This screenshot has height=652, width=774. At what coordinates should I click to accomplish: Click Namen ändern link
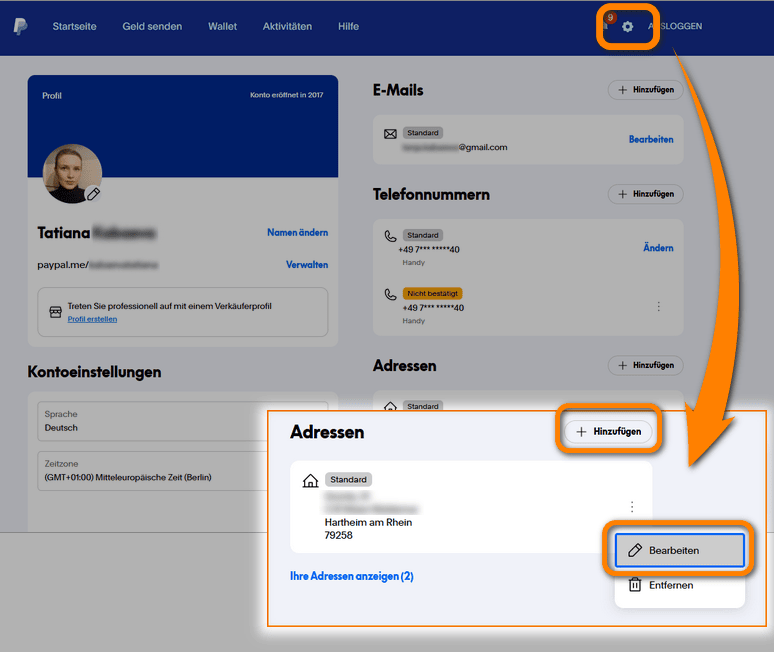[298, 232]
